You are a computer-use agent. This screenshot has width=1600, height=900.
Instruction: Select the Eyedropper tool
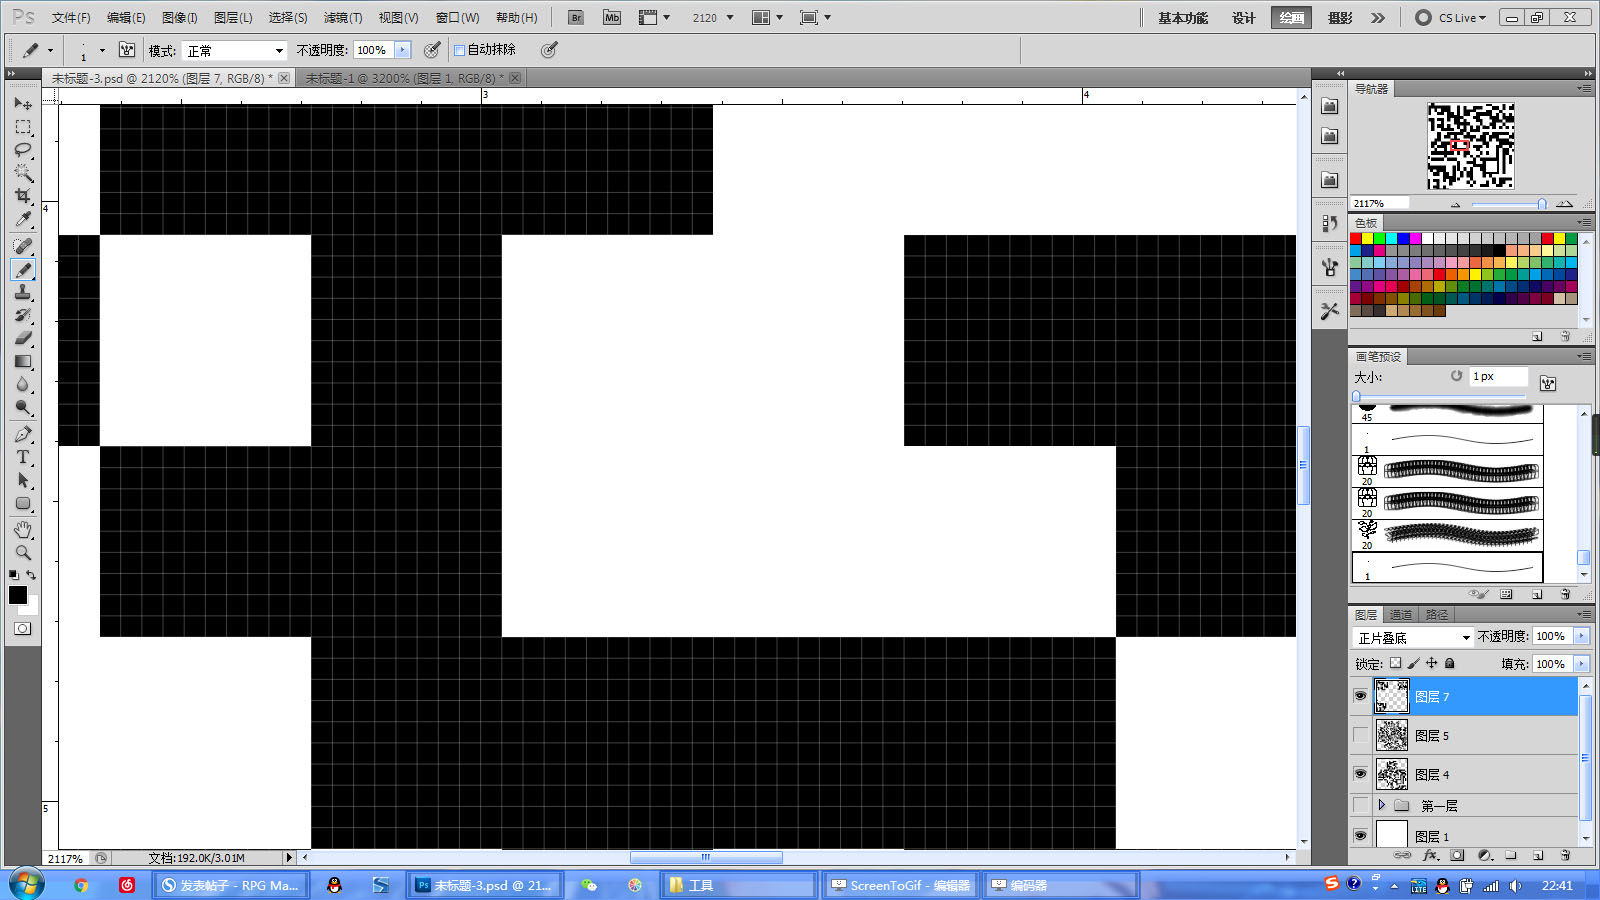(x=23, y=219)
